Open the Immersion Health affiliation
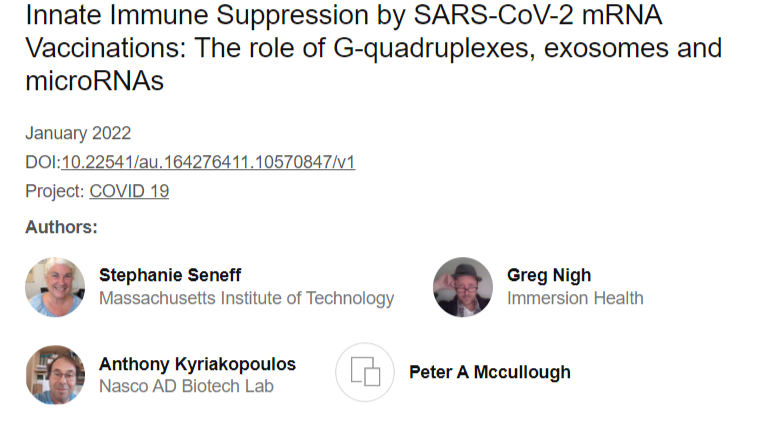Image resolution: width=778 pixels, height=430 pixels. 575,298
